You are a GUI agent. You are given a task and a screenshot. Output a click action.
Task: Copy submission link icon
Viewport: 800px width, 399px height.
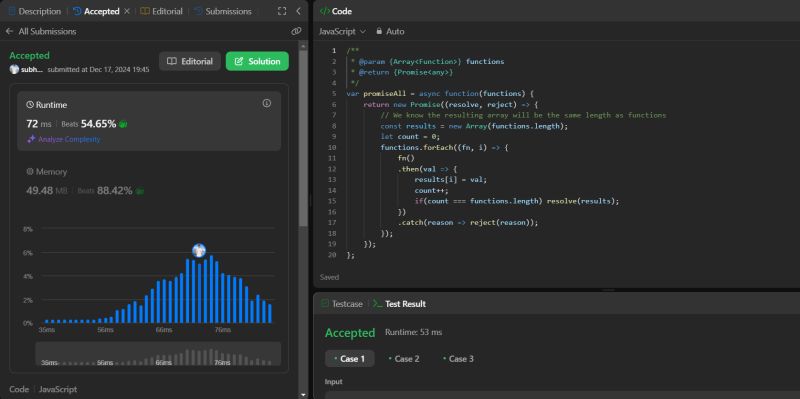click(296, 31)
